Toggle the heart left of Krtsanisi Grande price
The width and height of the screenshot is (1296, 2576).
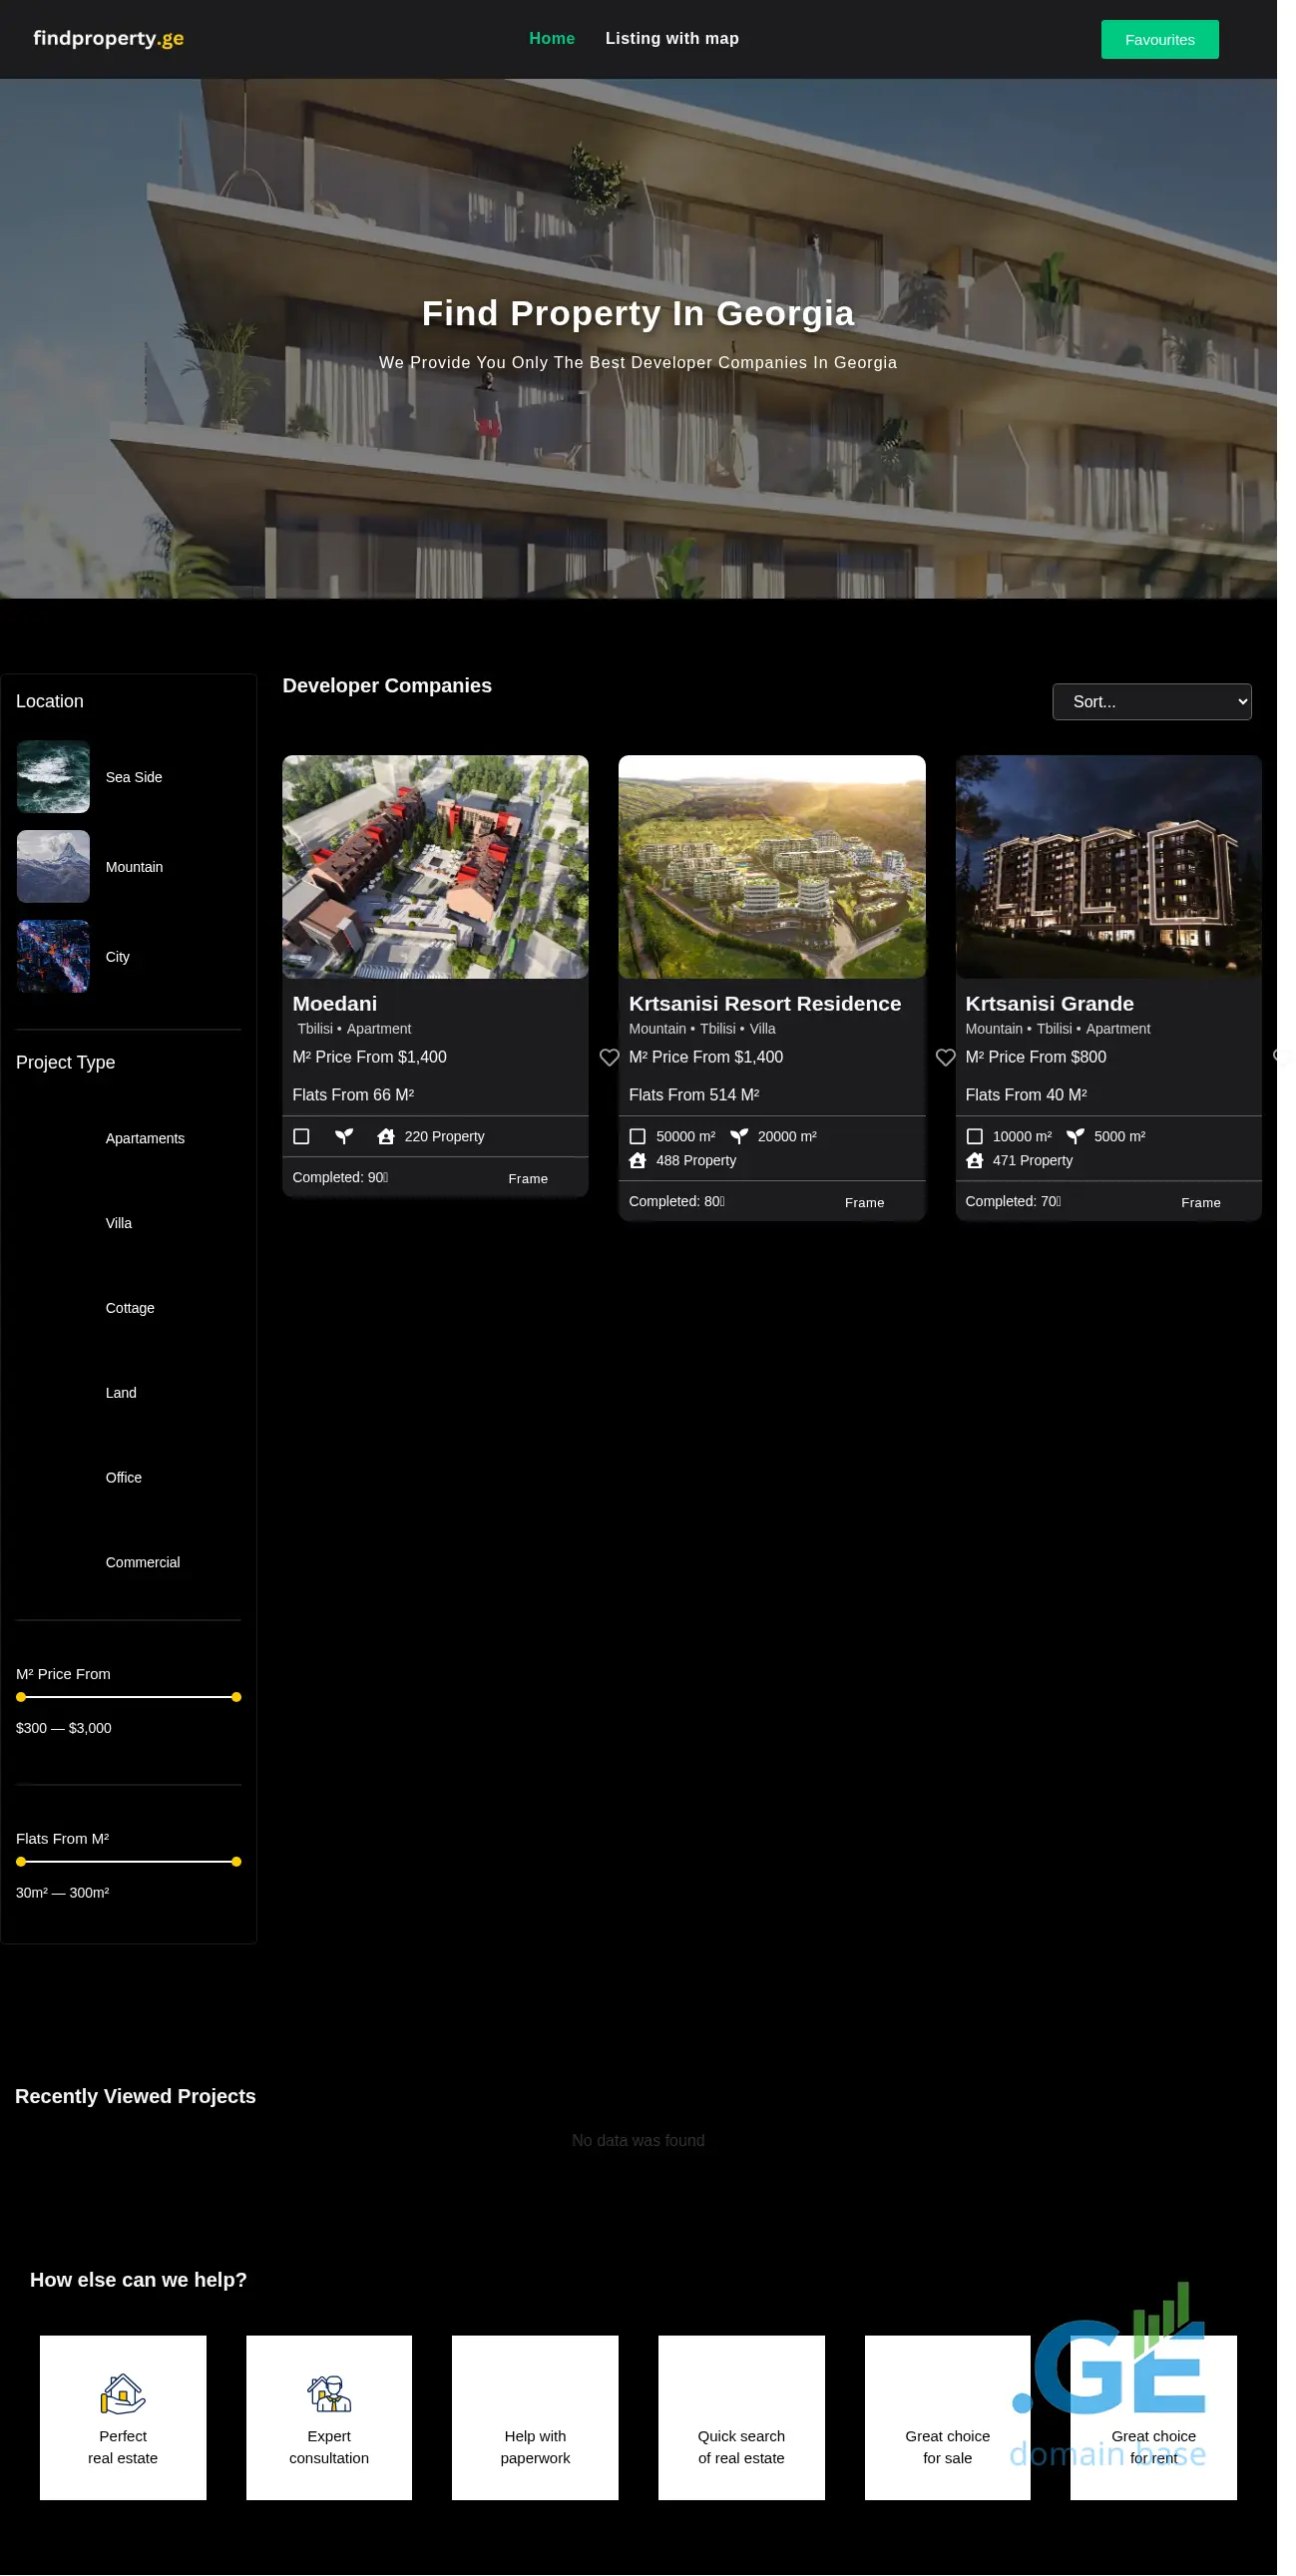pos(945,1057)
